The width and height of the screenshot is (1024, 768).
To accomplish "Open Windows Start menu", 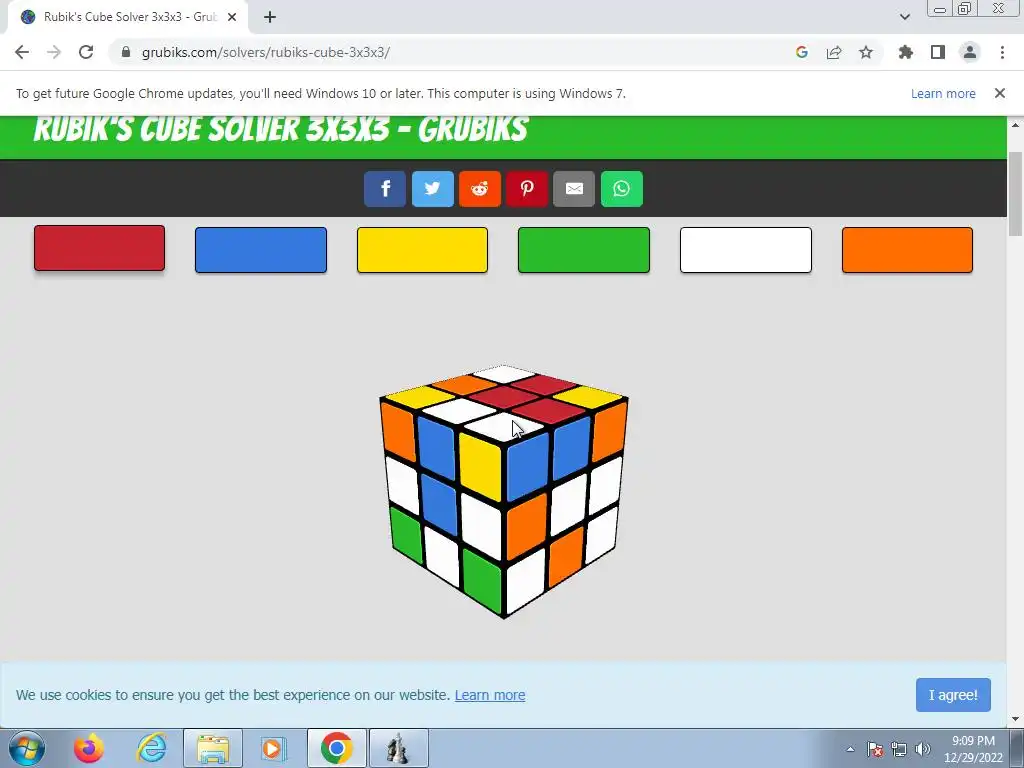I will (27, 748).
